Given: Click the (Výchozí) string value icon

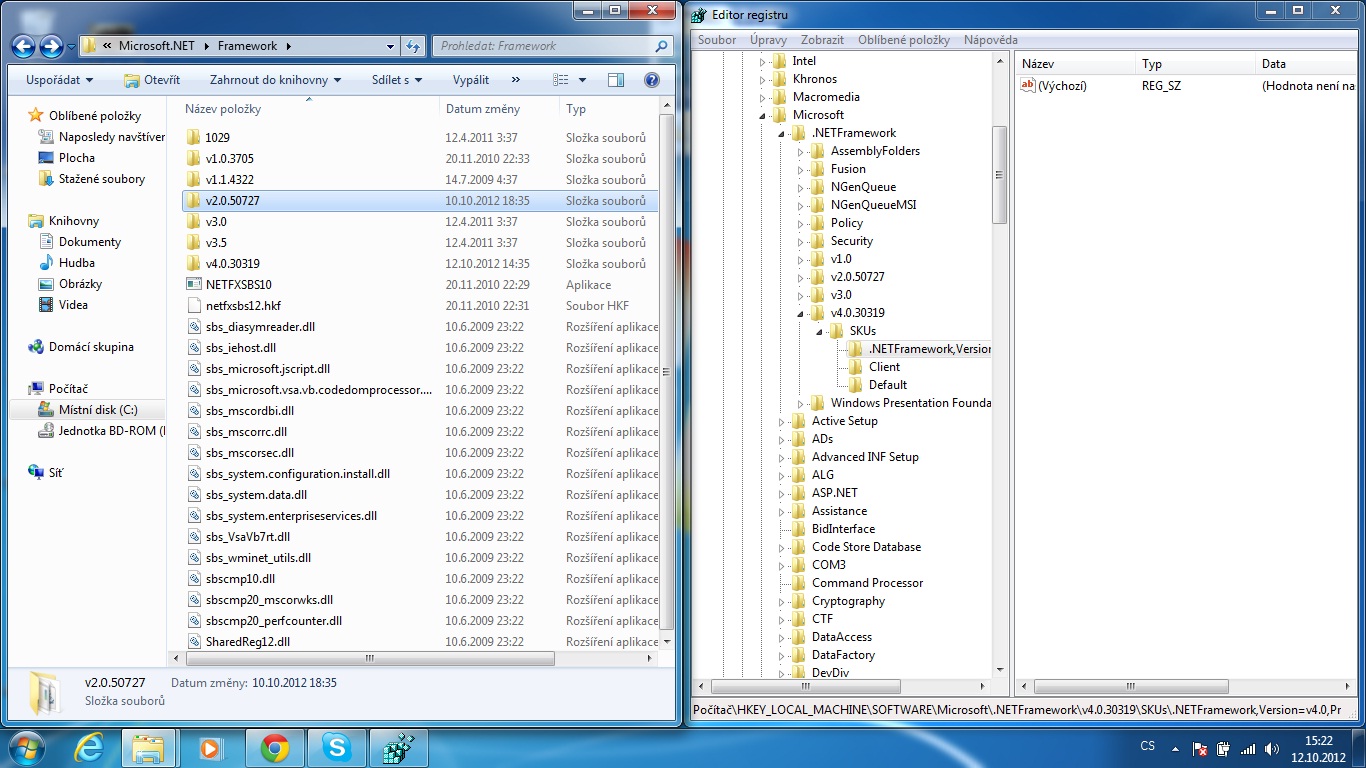Looking at the screenshot, I should [1027, 86].
